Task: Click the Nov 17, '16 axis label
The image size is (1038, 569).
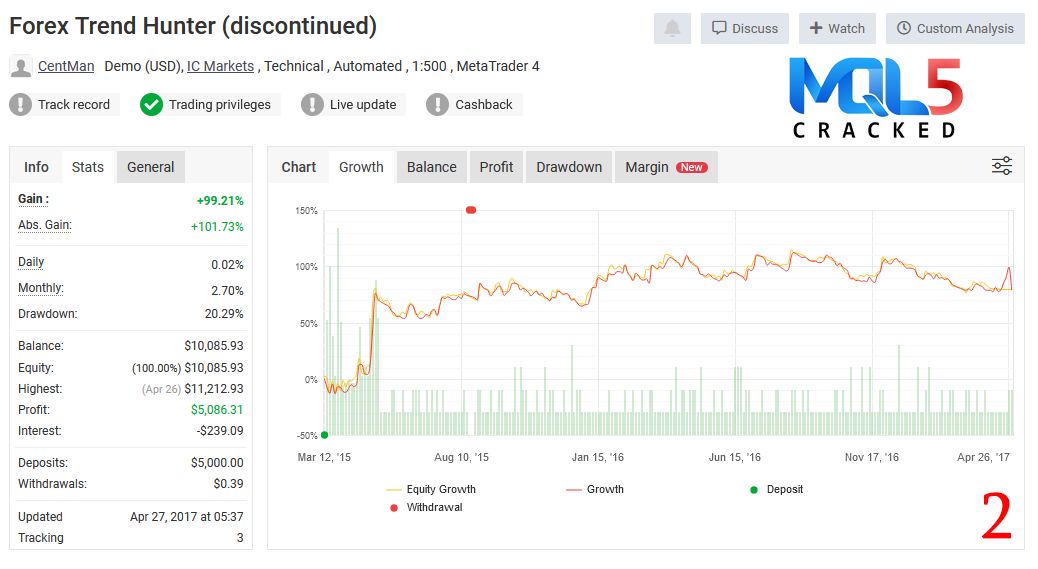Action: [x=872, y=457]
